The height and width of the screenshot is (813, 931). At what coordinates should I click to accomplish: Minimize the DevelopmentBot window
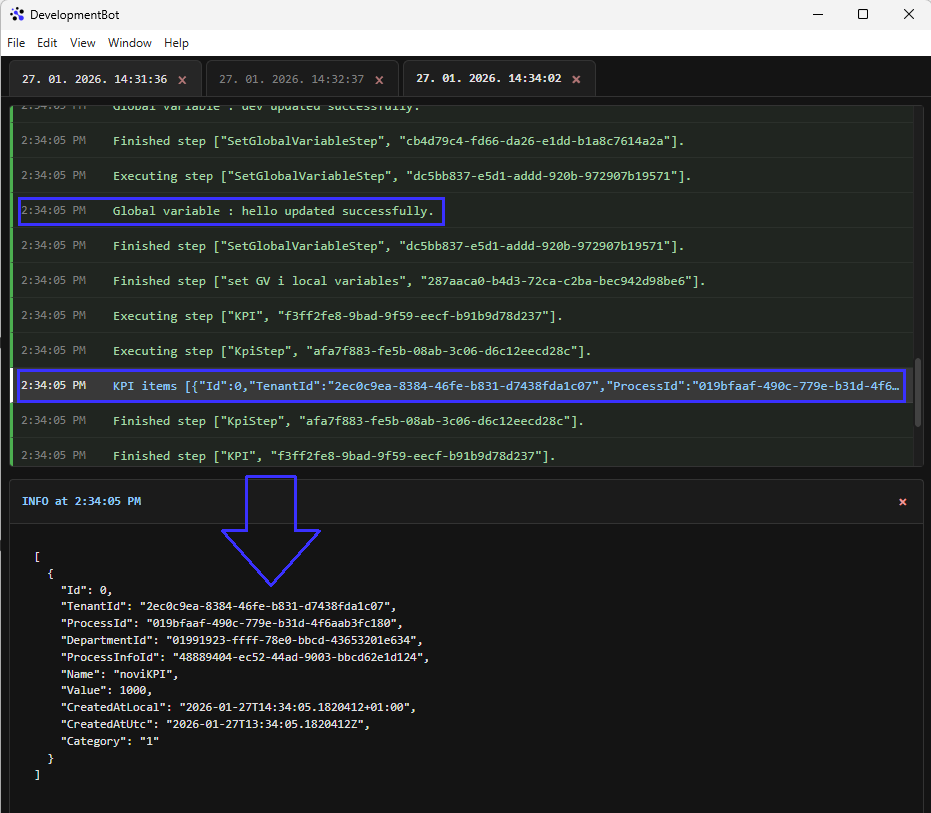point(816,15)
